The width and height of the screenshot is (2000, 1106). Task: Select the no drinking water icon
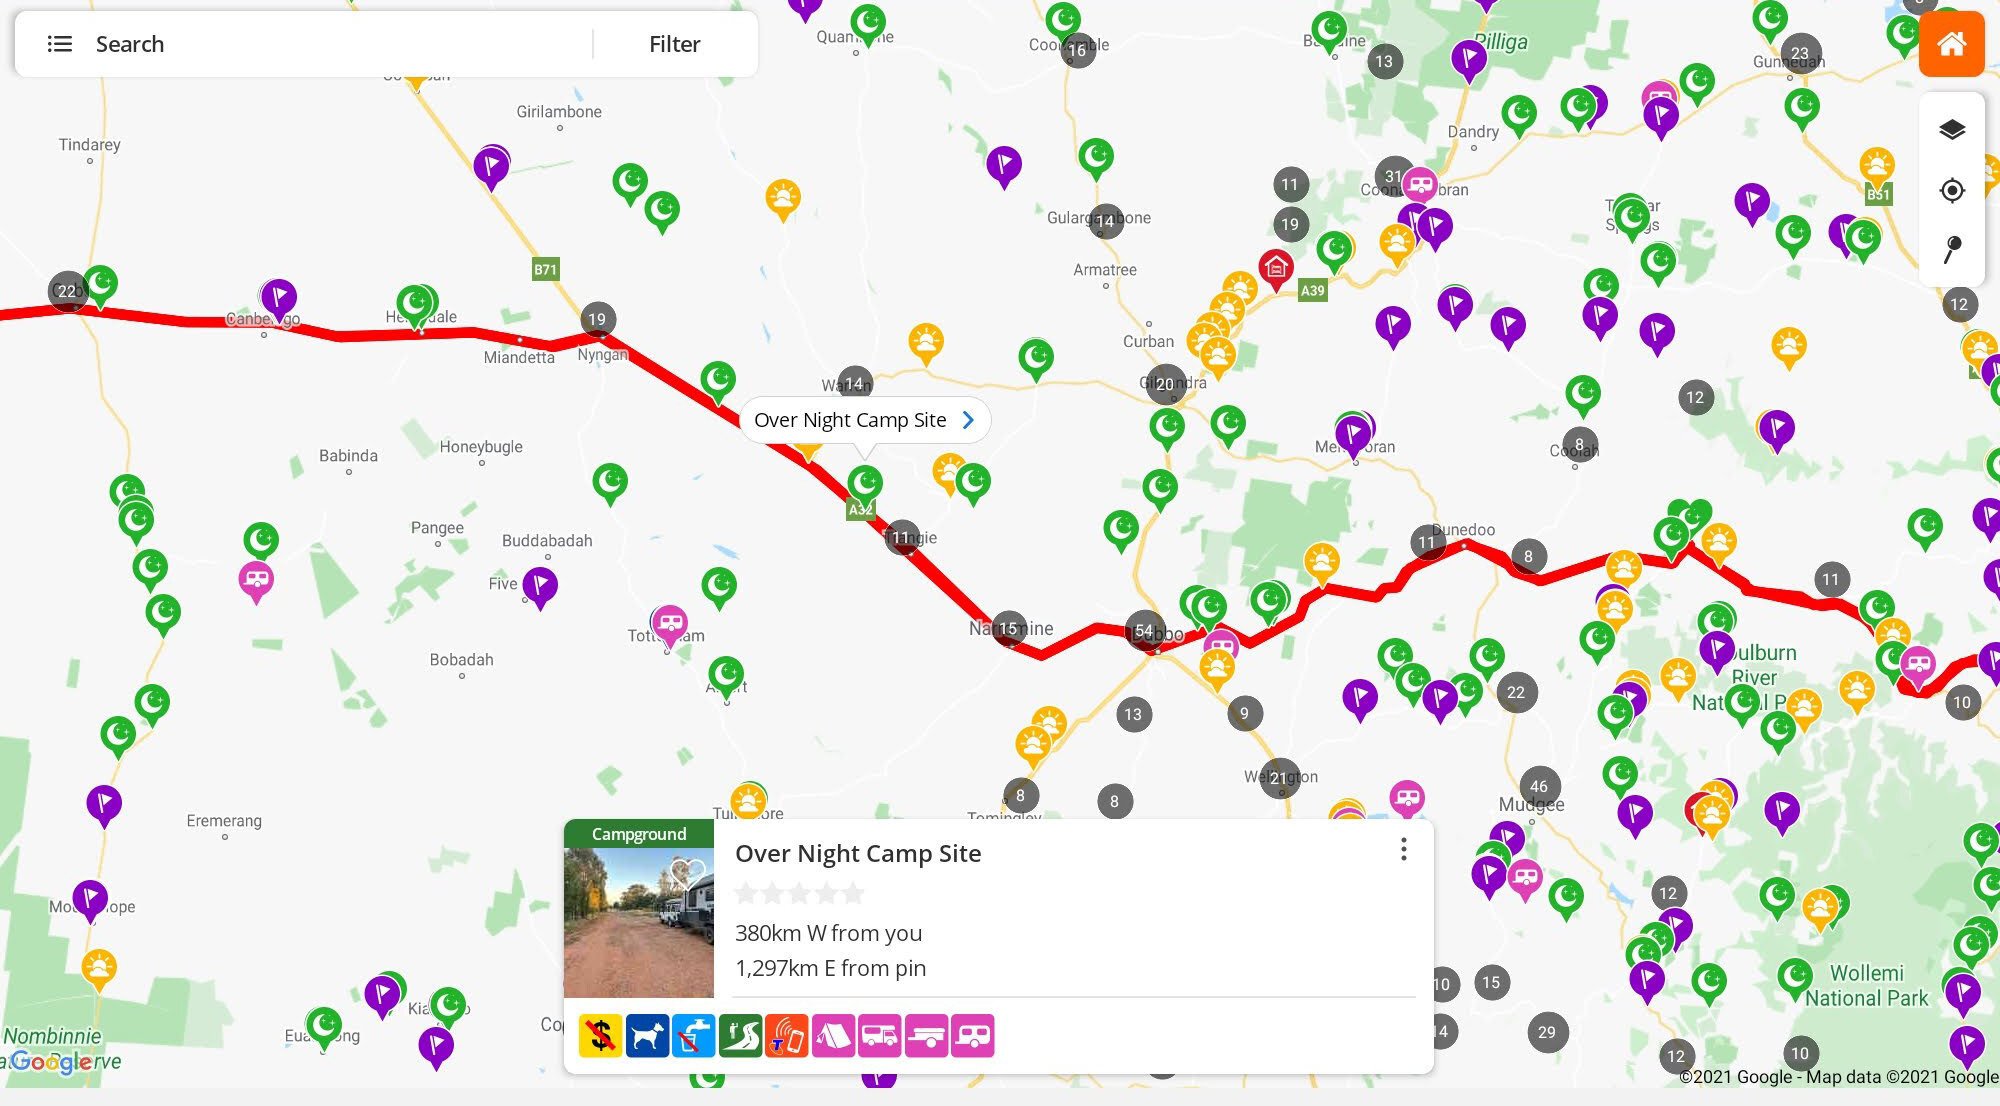click(694, 1036)
